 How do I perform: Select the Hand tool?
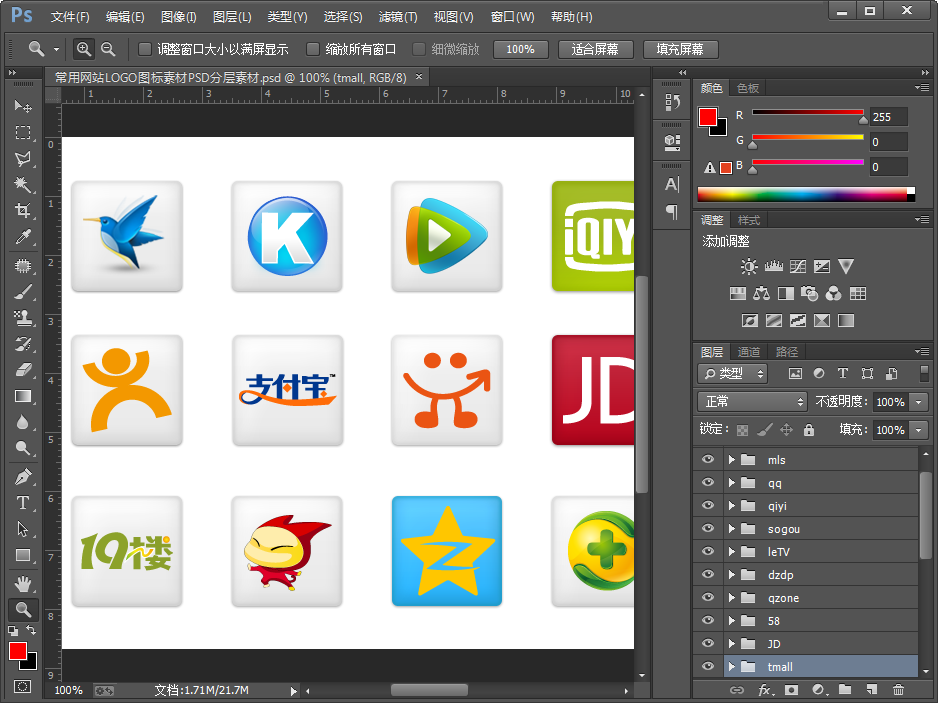point(22,583)
